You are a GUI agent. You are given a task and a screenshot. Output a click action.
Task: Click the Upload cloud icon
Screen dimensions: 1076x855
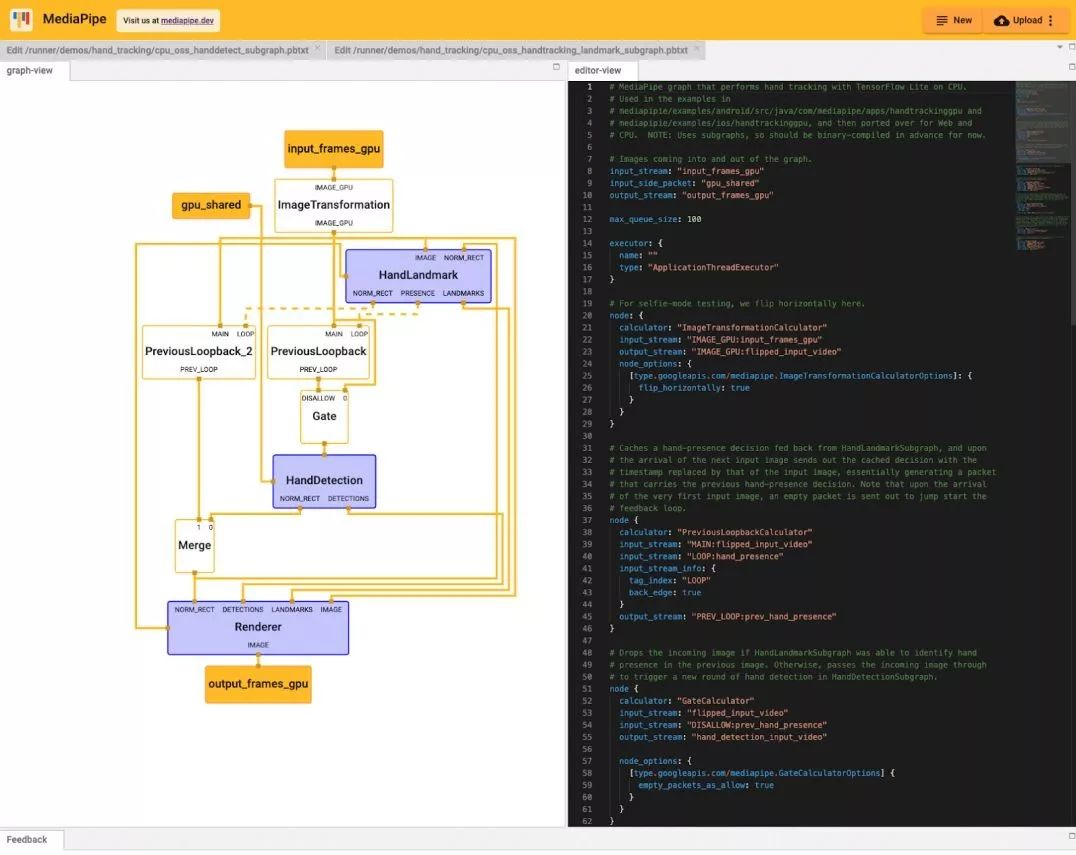pos(1001,20)
